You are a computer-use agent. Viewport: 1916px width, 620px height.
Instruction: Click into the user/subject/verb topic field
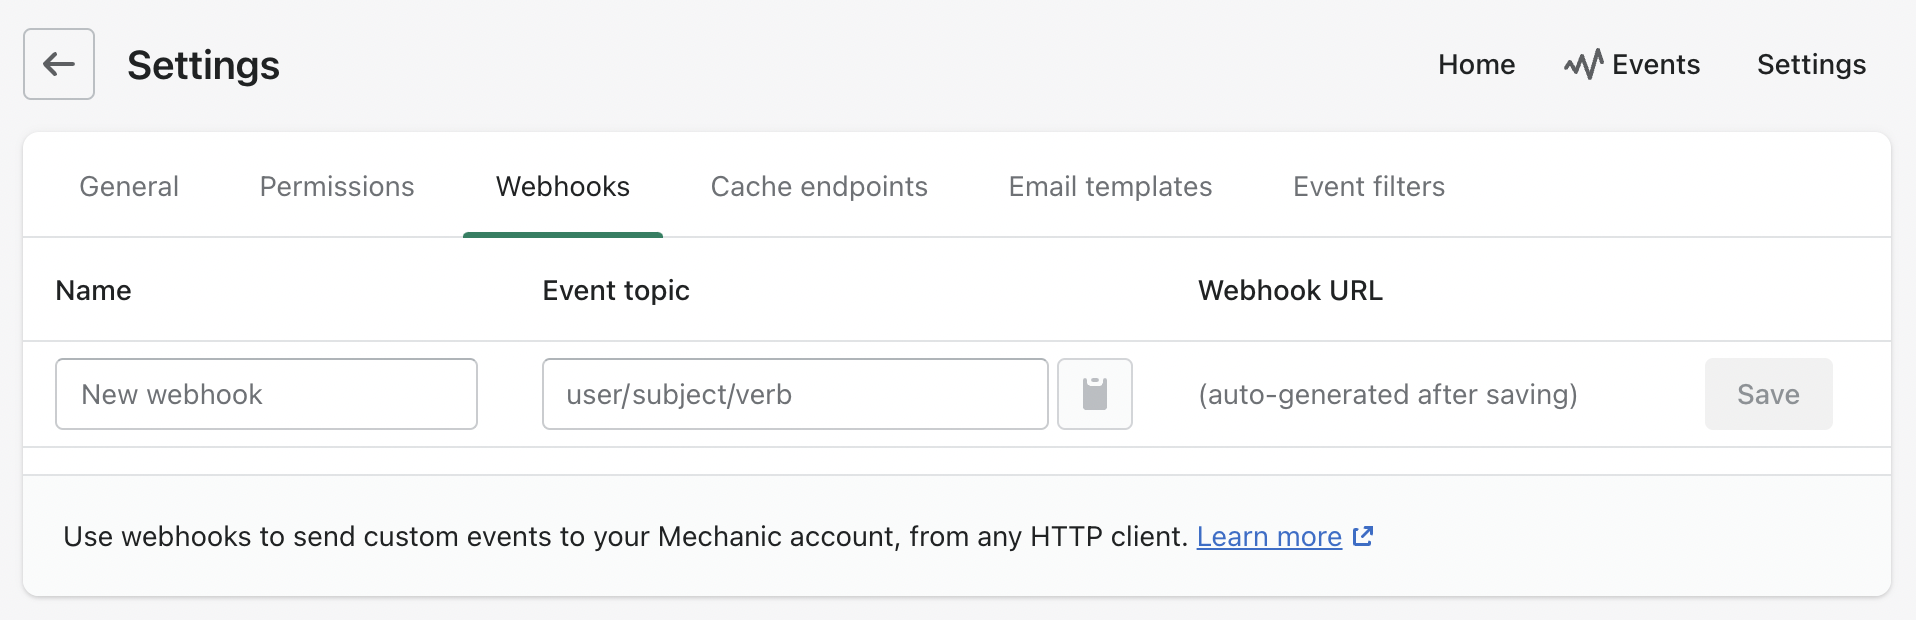click(795, 394)
